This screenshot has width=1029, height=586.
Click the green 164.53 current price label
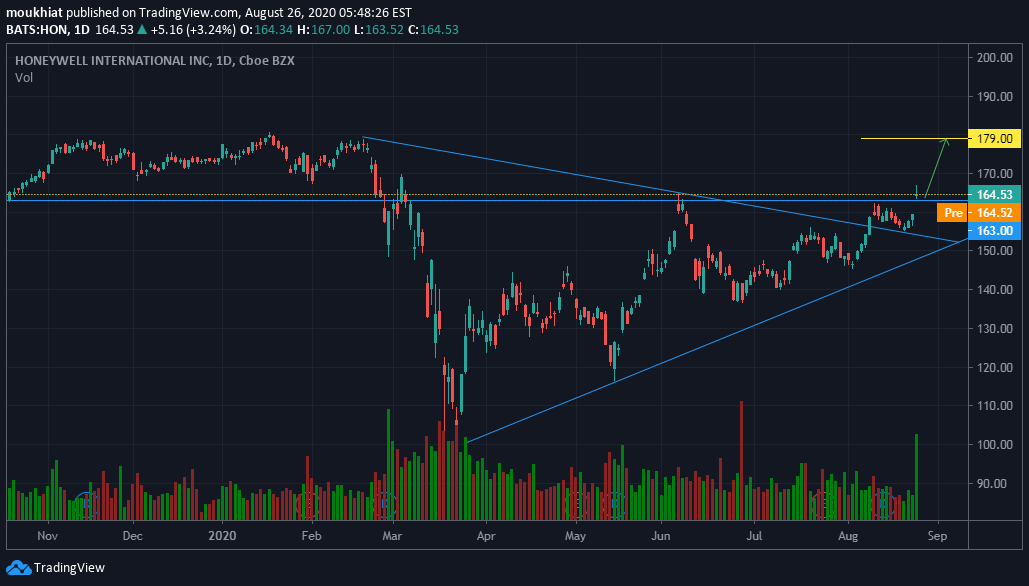tap(995, 194)
